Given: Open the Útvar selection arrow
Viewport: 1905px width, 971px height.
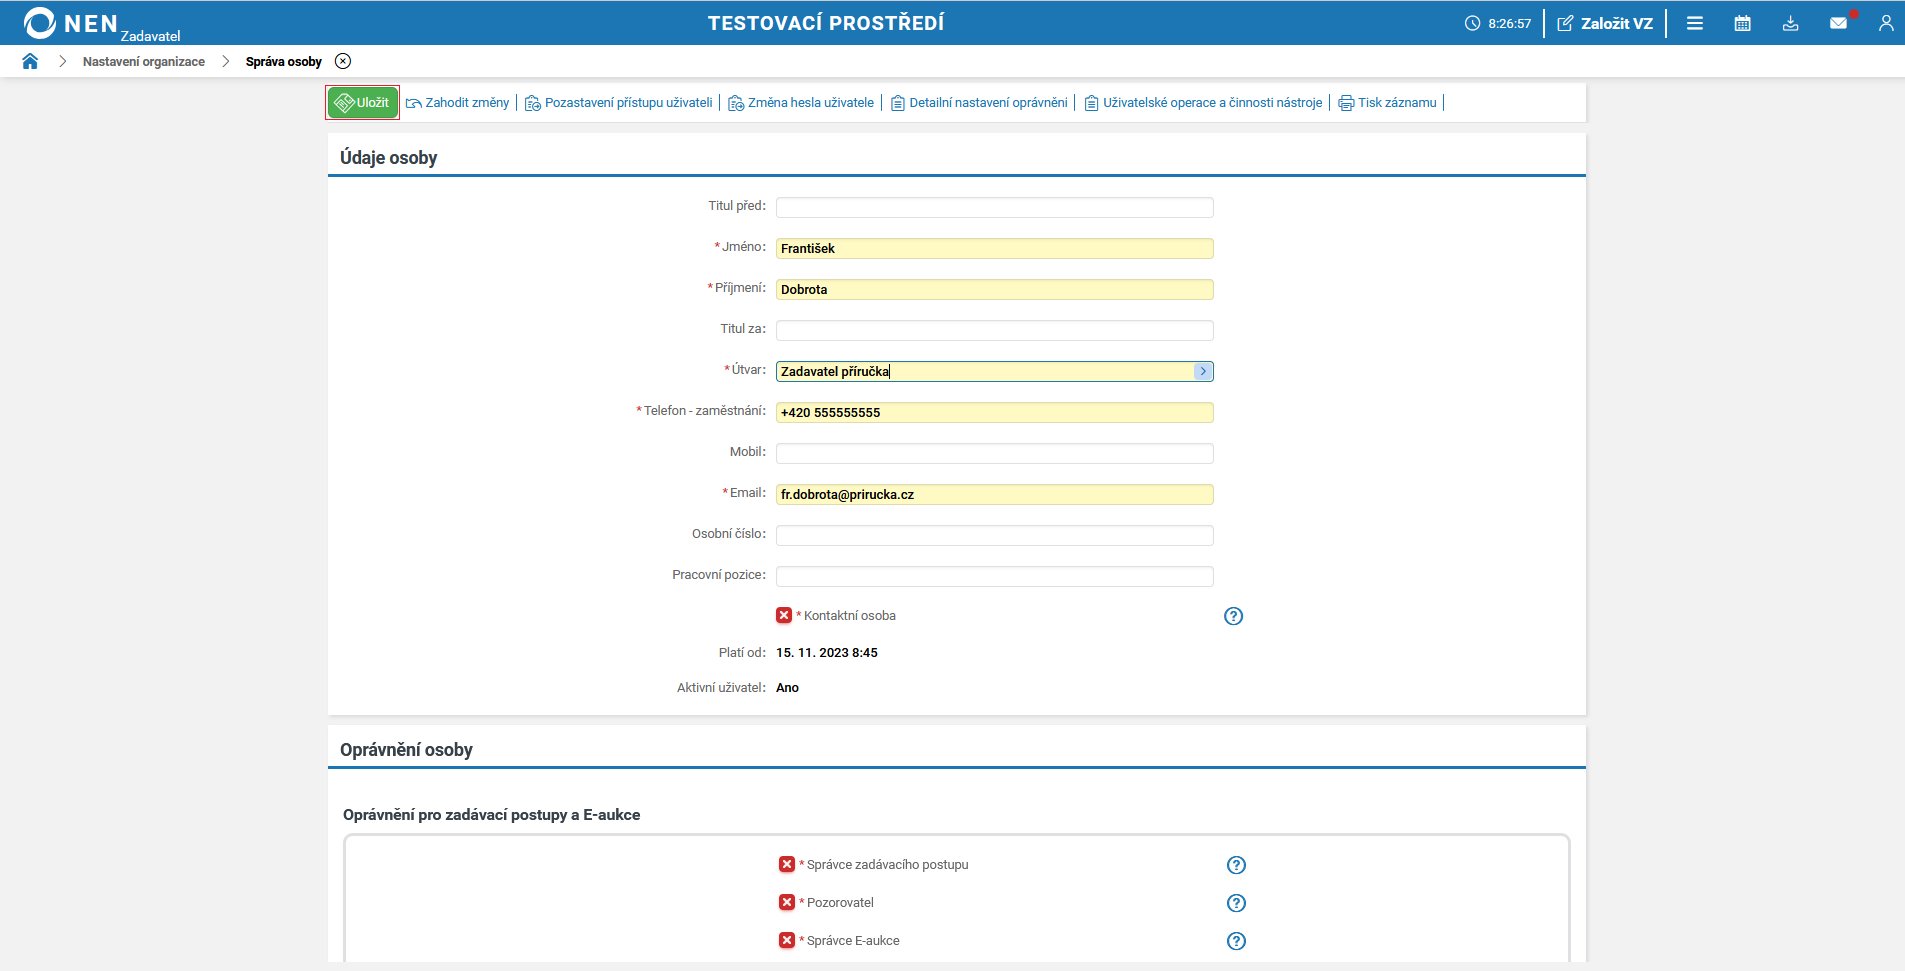Looking at the screenshot, I should coord(1203,371).
